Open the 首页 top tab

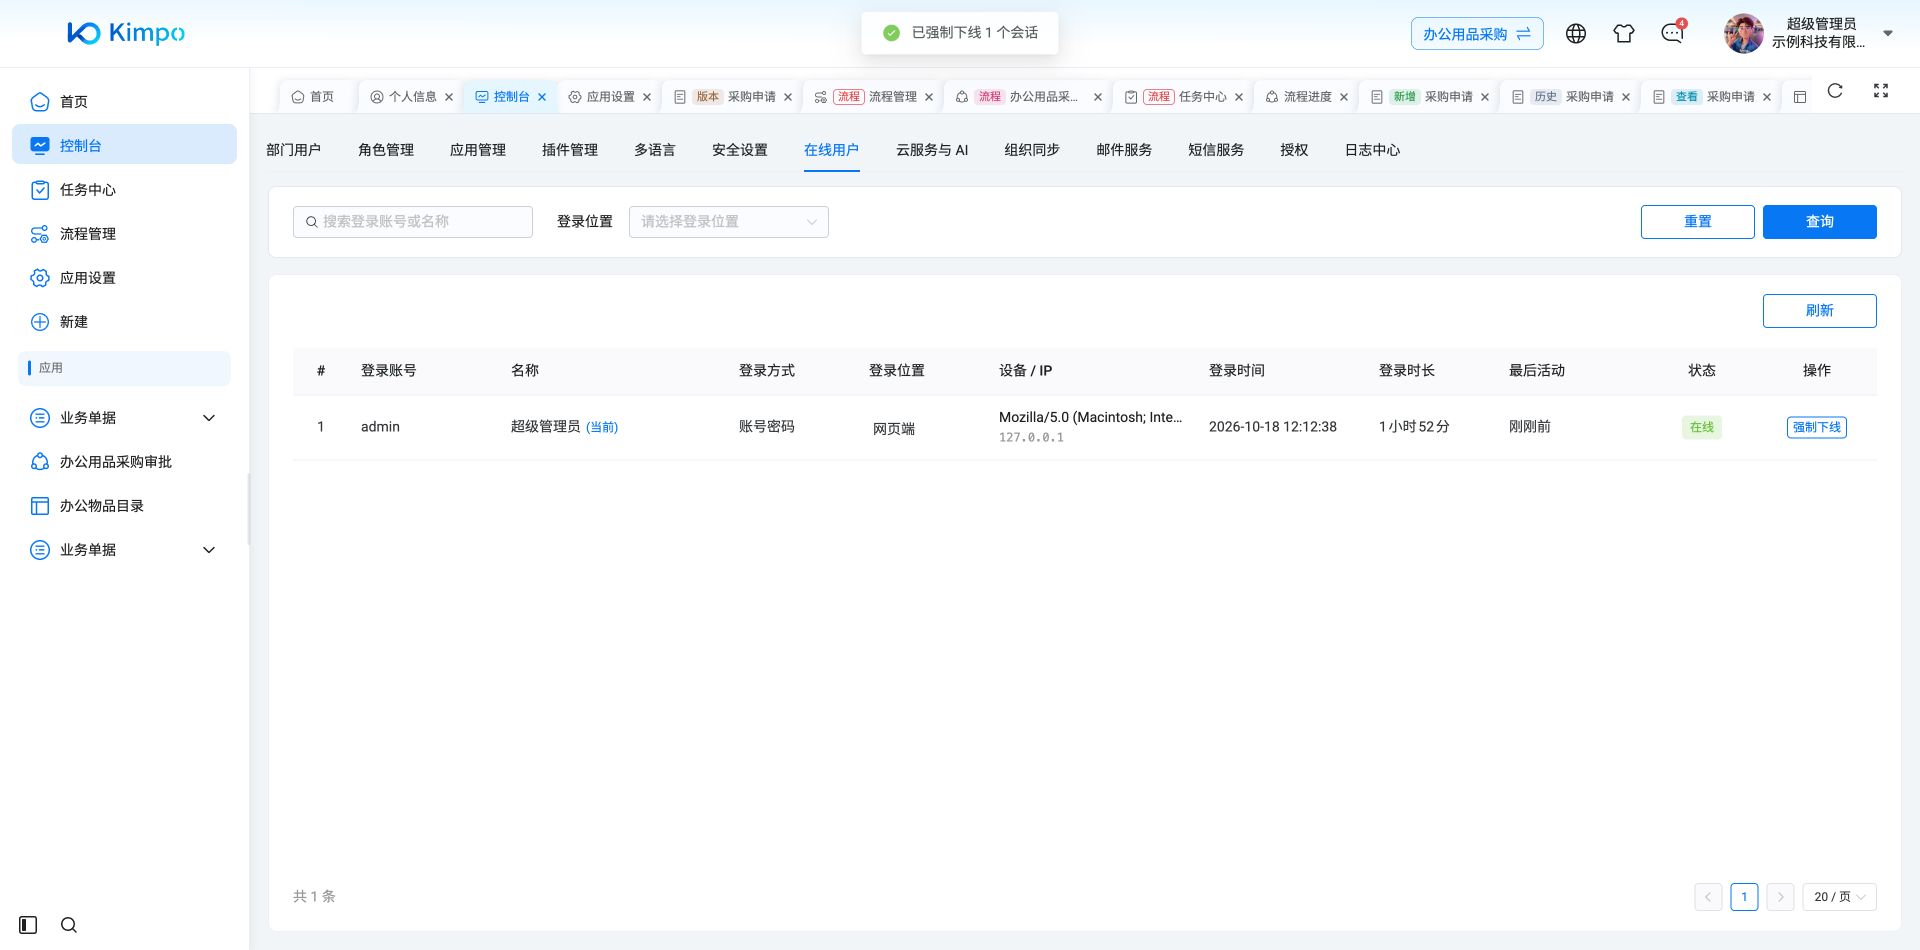tap(313, 97)
